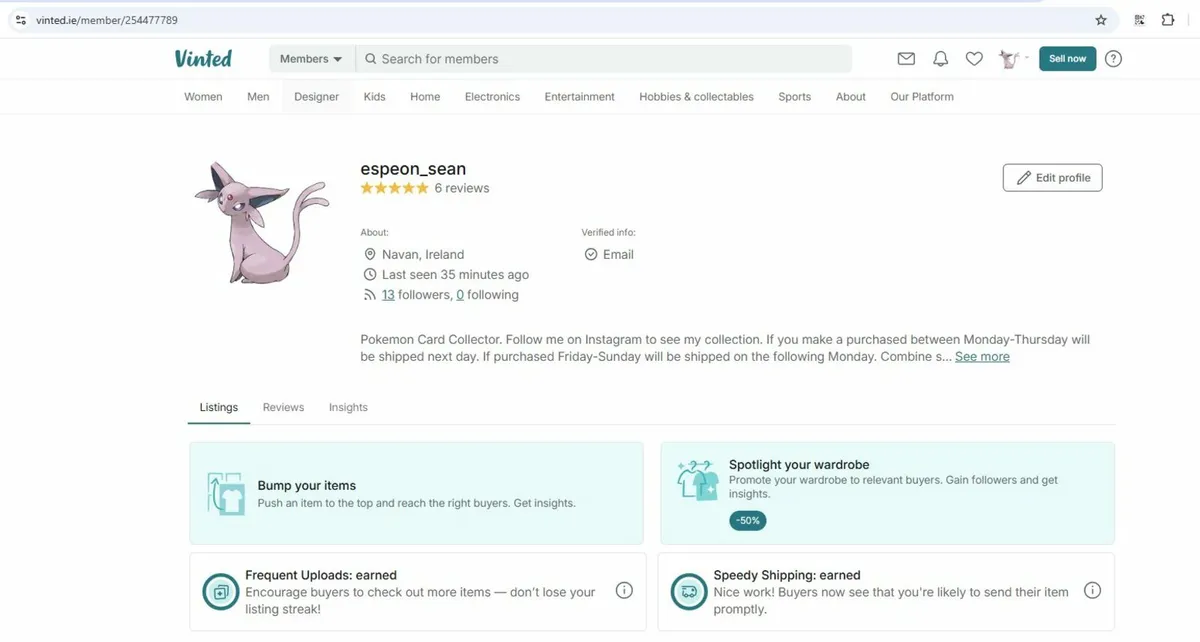
Task: Open the Members search-type dropdown
Action: (311, 59)
